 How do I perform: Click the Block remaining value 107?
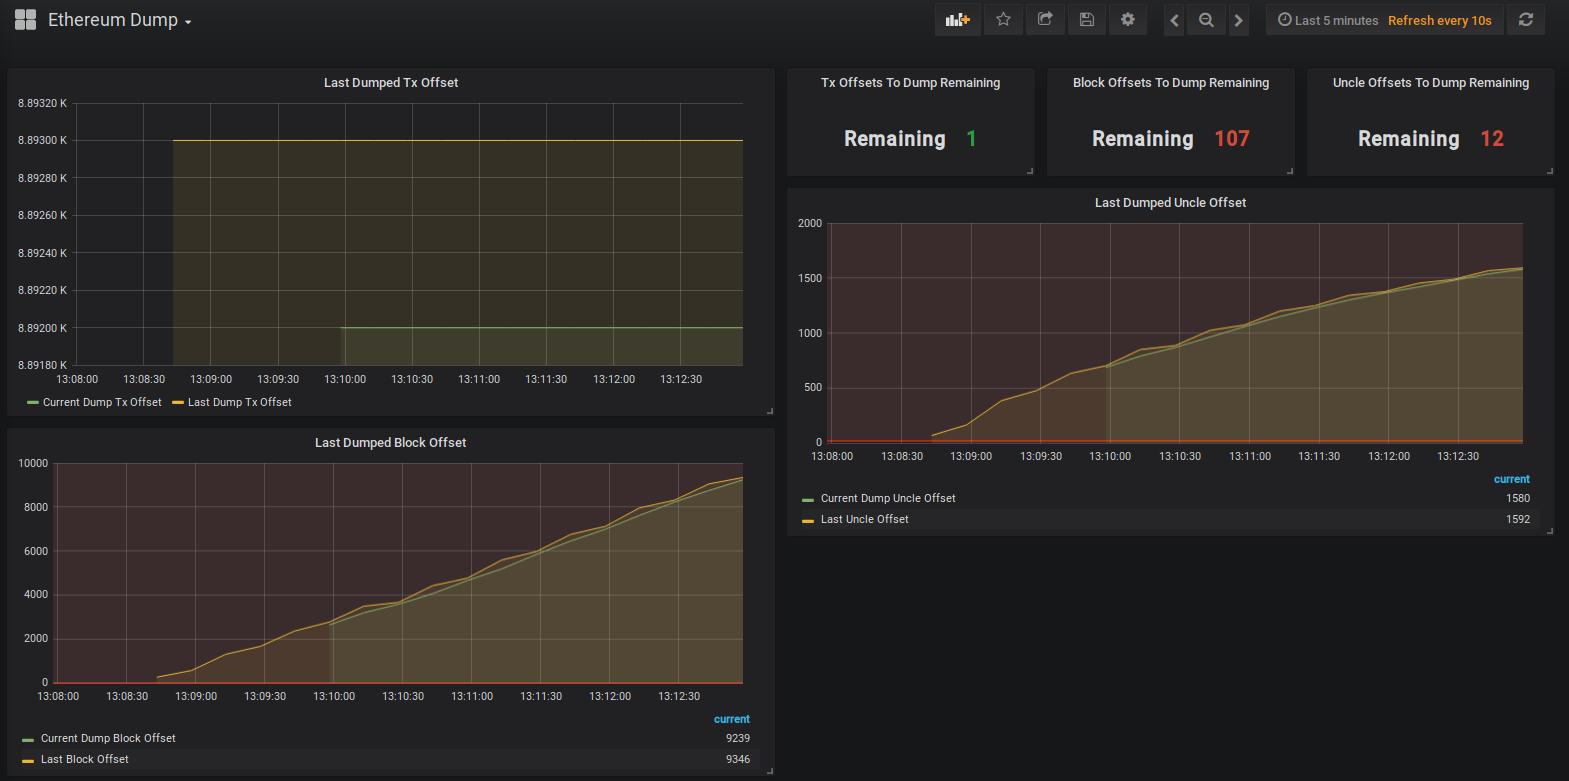tap(1232, 139)
